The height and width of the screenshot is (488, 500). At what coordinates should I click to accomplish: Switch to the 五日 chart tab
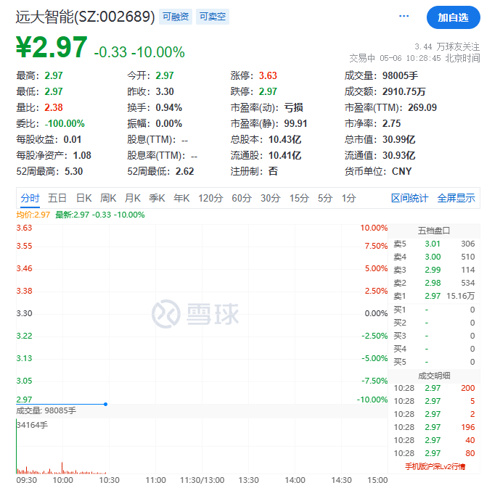[57, 198]
